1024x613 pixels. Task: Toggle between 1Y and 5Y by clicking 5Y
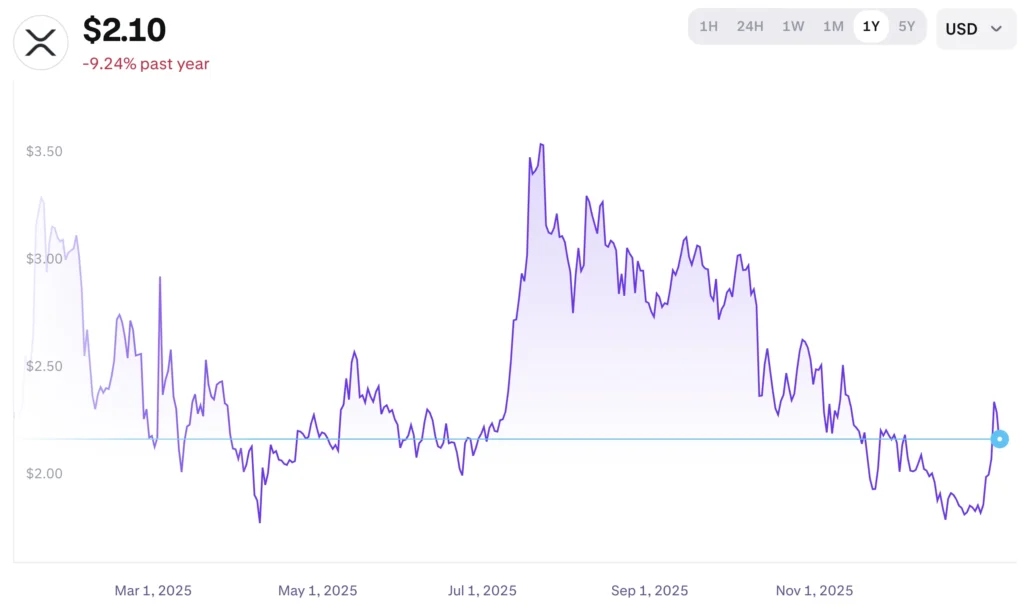point(907,27)
